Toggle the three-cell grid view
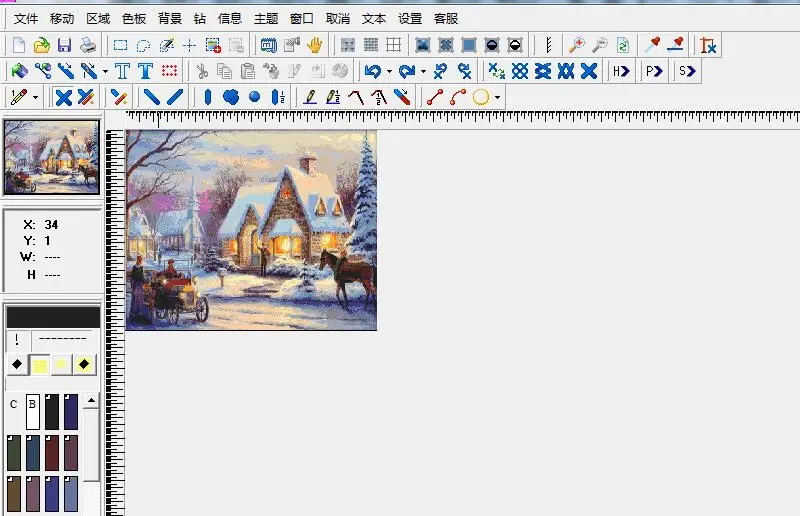 393,45
